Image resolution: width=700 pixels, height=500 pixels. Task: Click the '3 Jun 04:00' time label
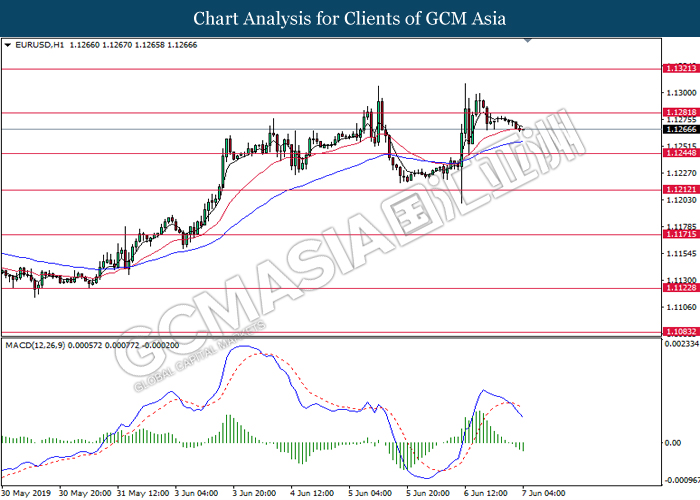tap(196, 493)
